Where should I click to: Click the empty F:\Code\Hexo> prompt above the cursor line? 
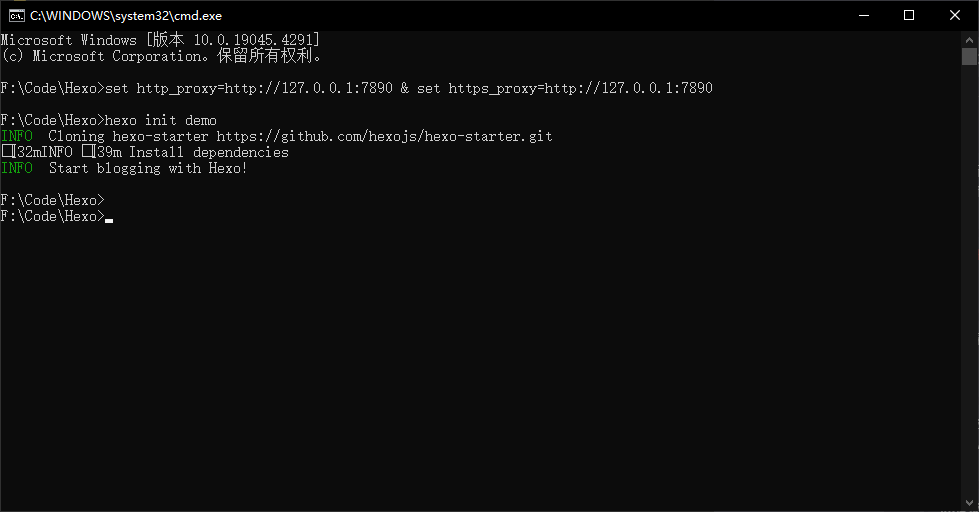[52, 200]
